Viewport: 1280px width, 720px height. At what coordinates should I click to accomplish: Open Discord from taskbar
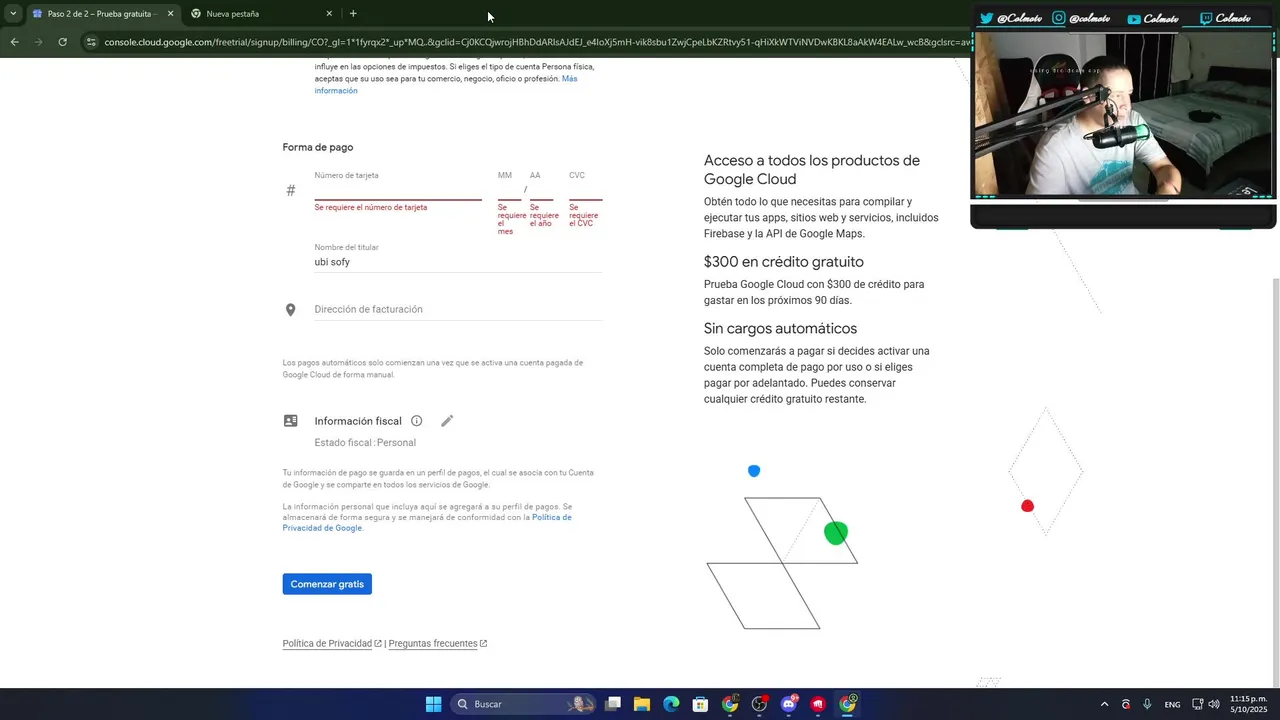(789, 704)
